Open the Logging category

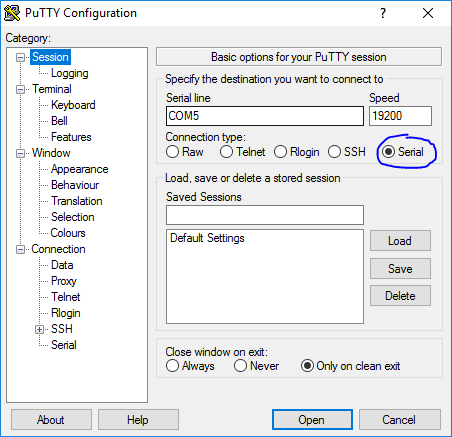(x=70, y=73)
